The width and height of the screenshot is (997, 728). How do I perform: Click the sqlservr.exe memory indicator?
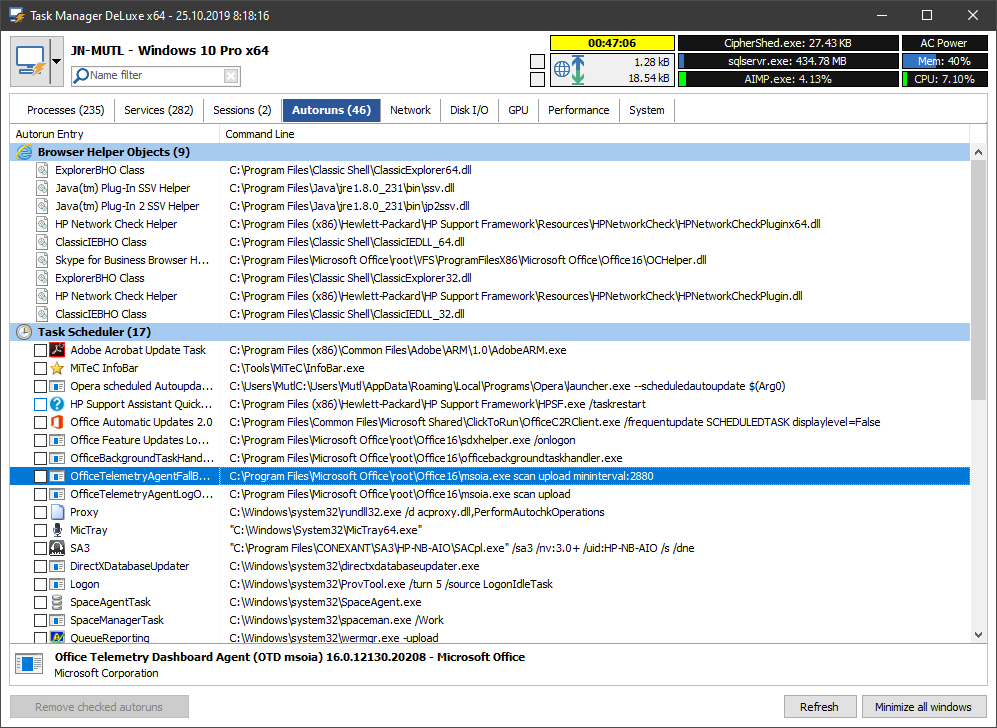coord(788,61)
